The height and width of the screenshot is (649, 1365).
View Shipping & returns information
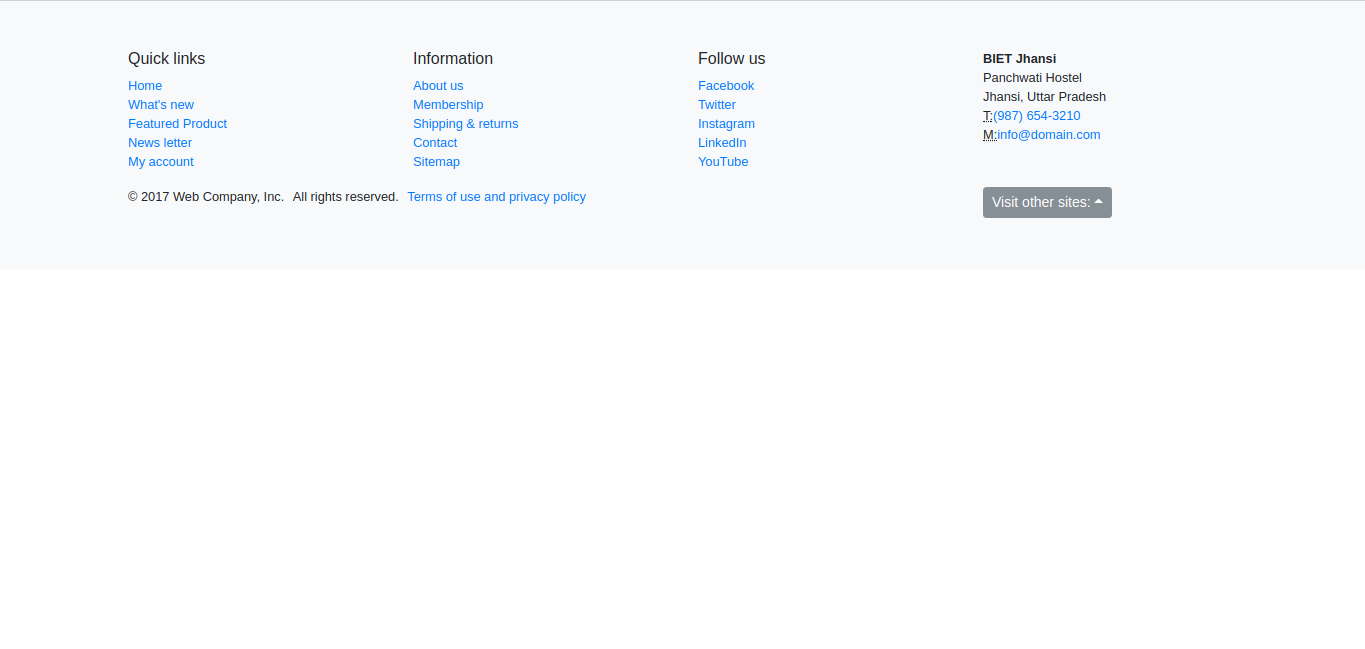click(466, 124)
